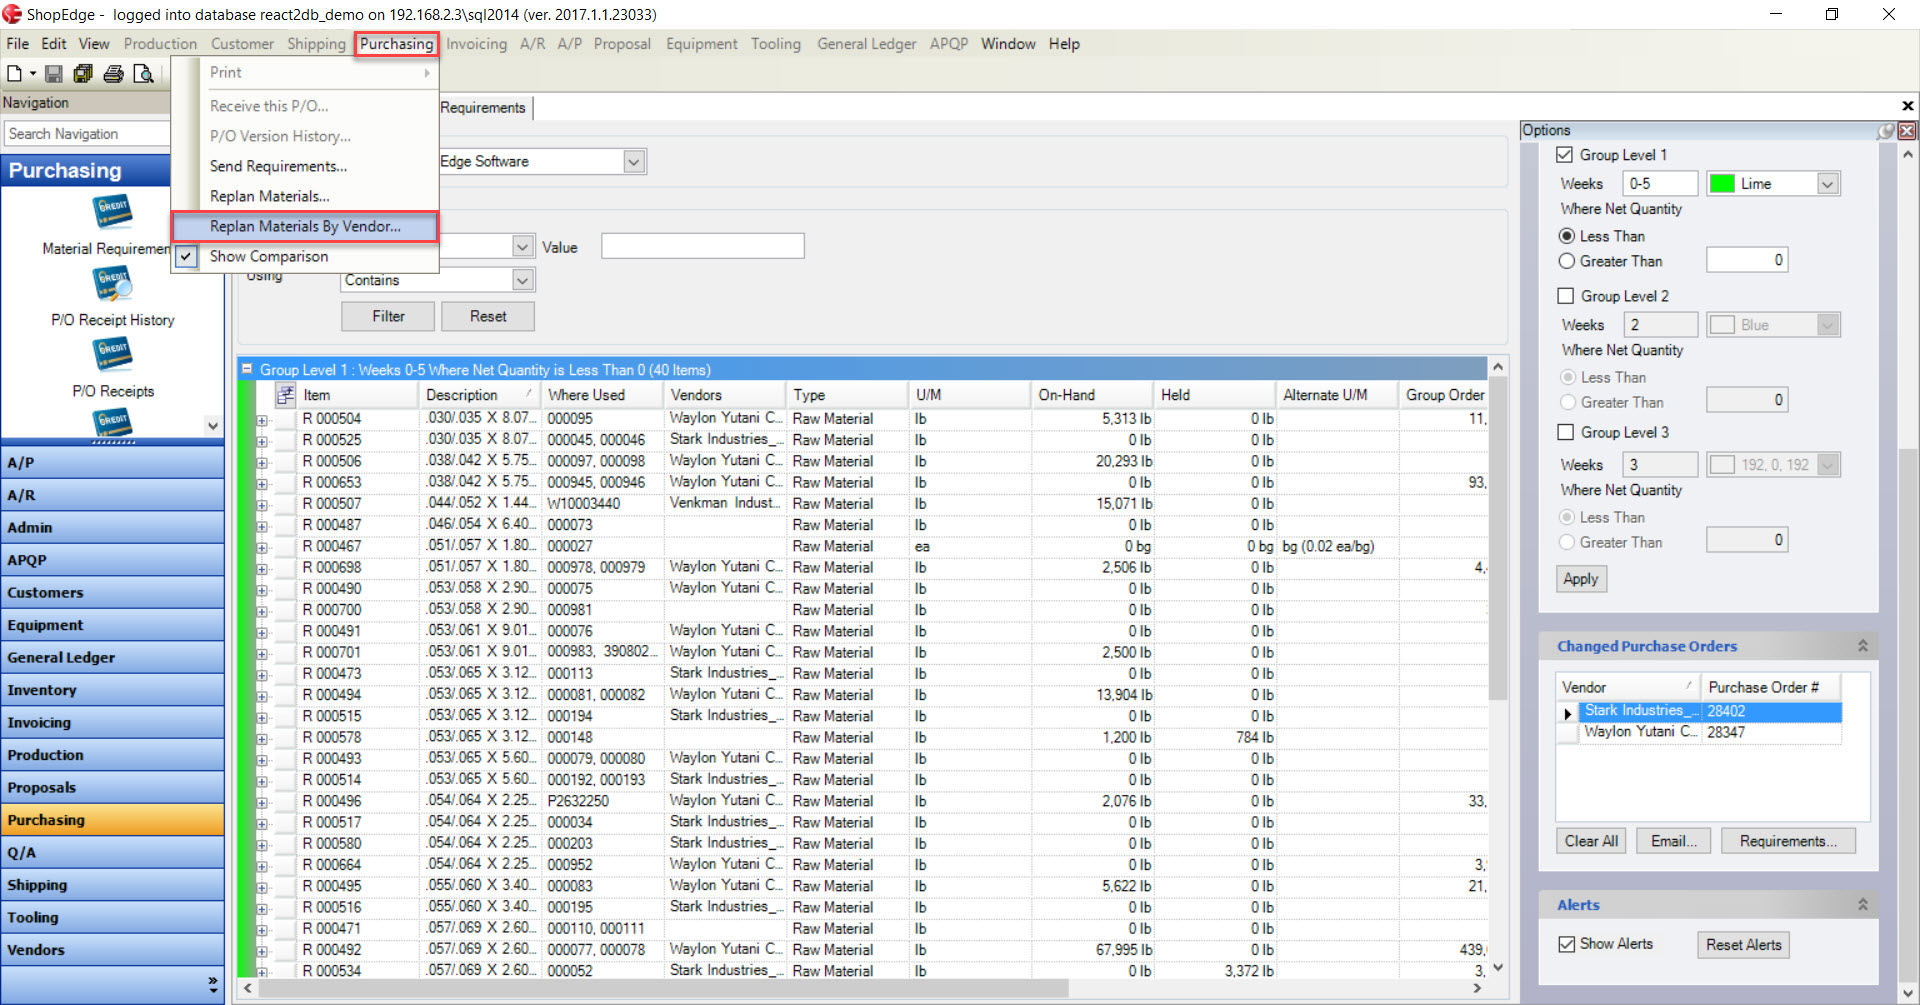Click the Weeks 0-5 input field
Viewport: 1920px width, 1005px height.
(1660, 184)
